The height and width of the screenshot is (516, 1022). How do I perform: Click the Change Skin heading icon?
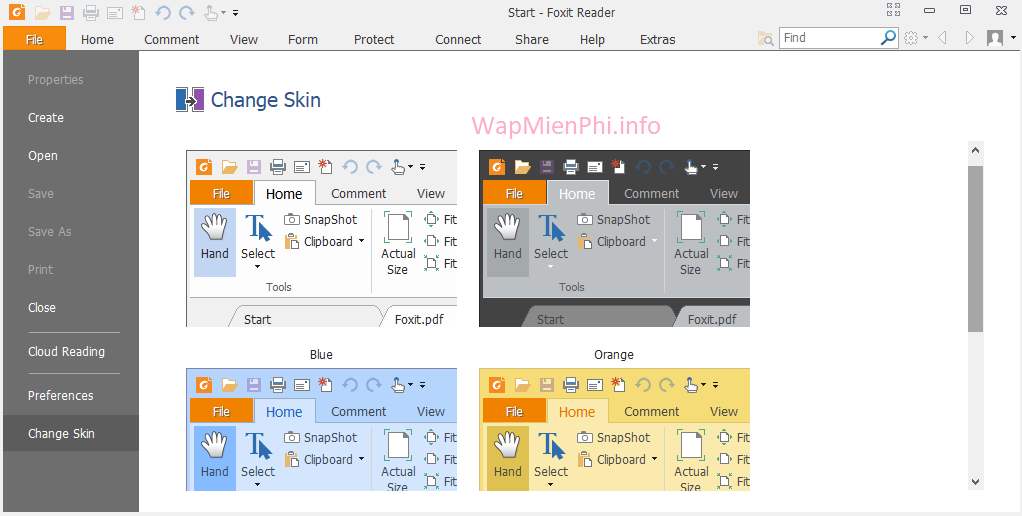coord(190,100)
